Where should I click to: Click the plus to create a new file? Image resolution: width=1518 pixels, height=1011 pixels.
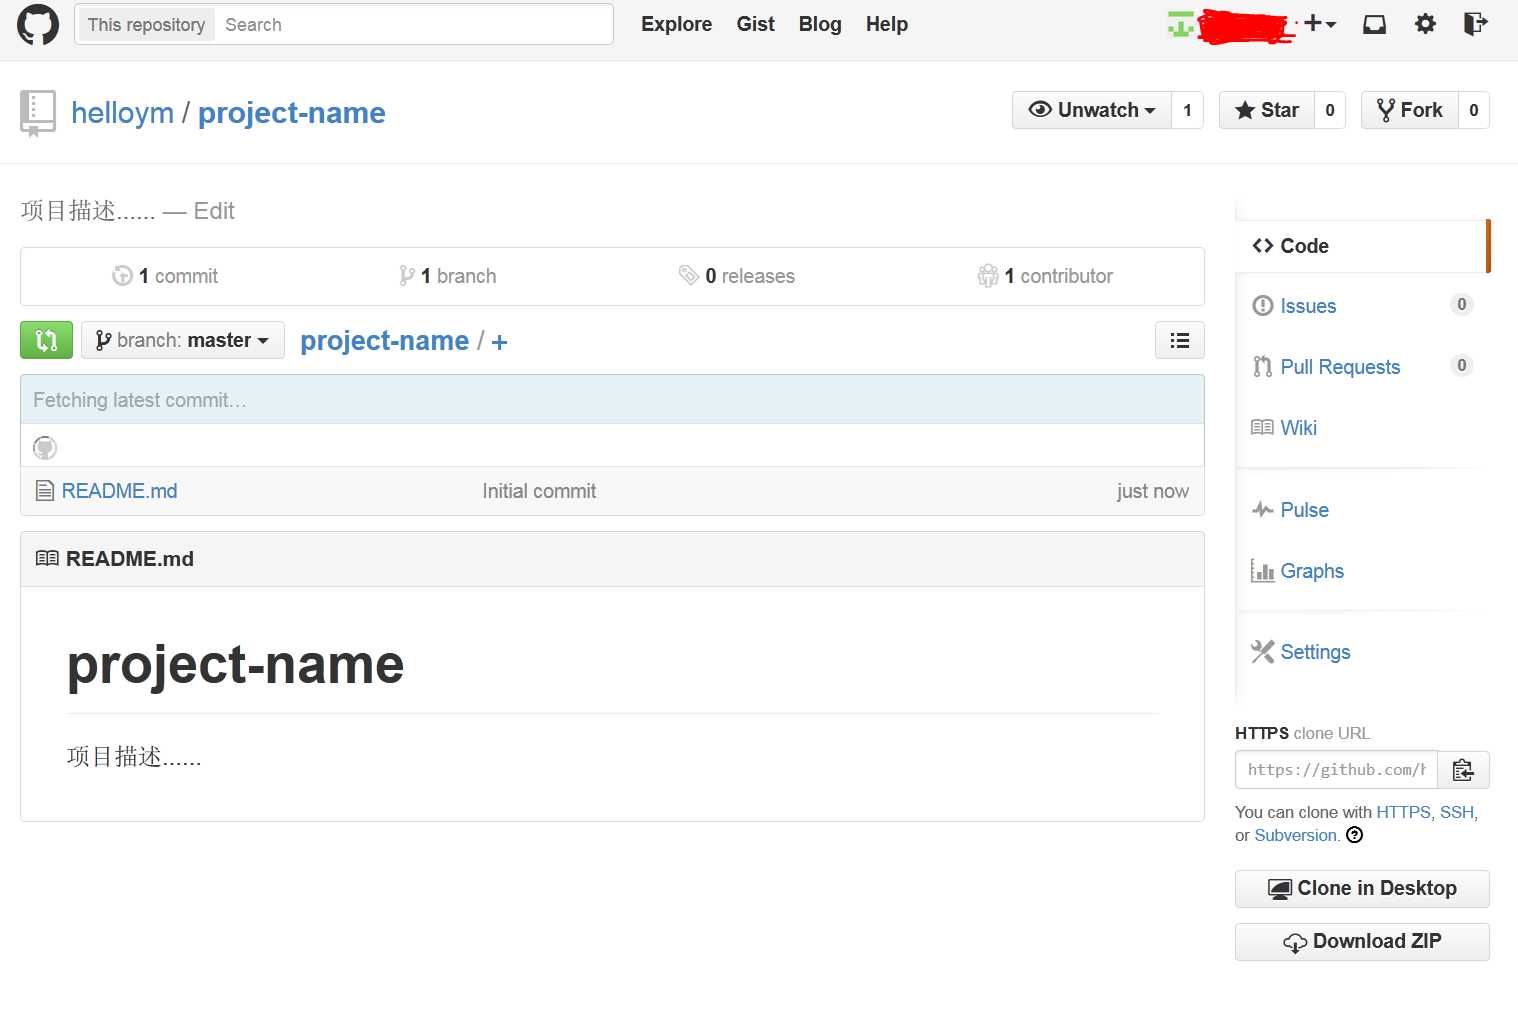499,342
